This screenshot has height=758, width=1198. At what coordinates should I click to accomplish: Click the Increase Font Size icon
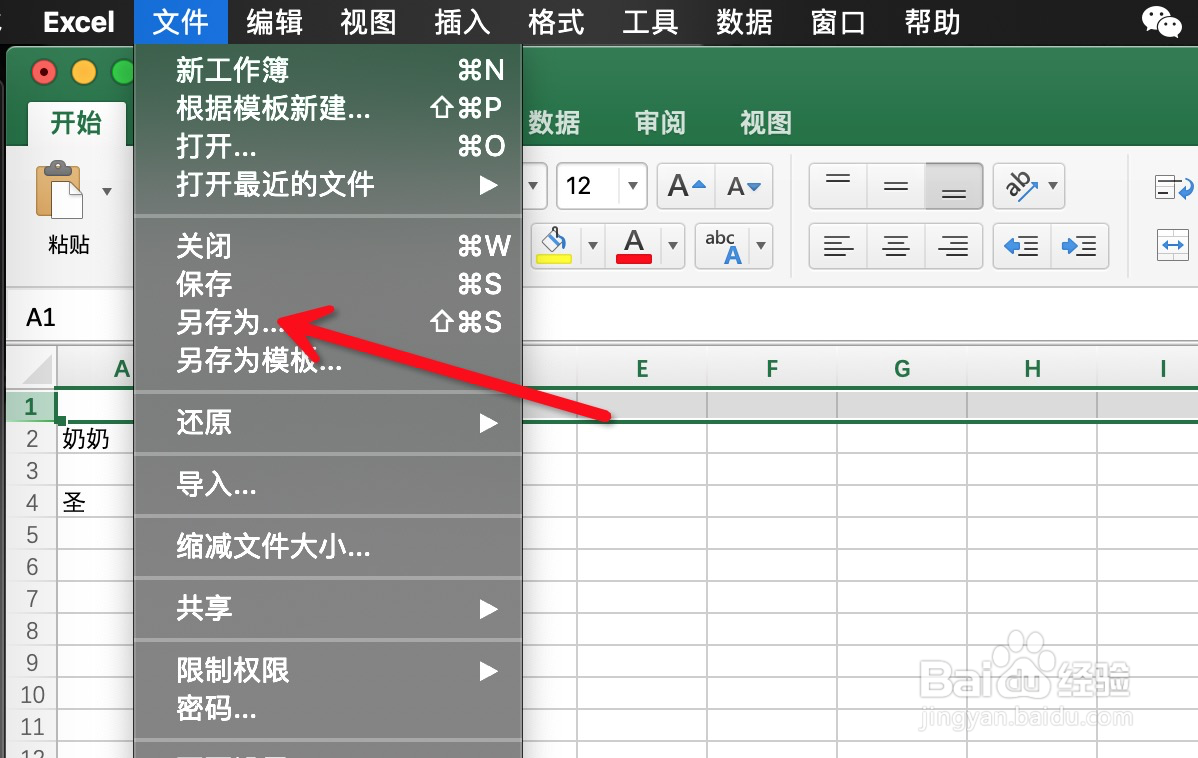pyautogui.click(x=684, y=186)
